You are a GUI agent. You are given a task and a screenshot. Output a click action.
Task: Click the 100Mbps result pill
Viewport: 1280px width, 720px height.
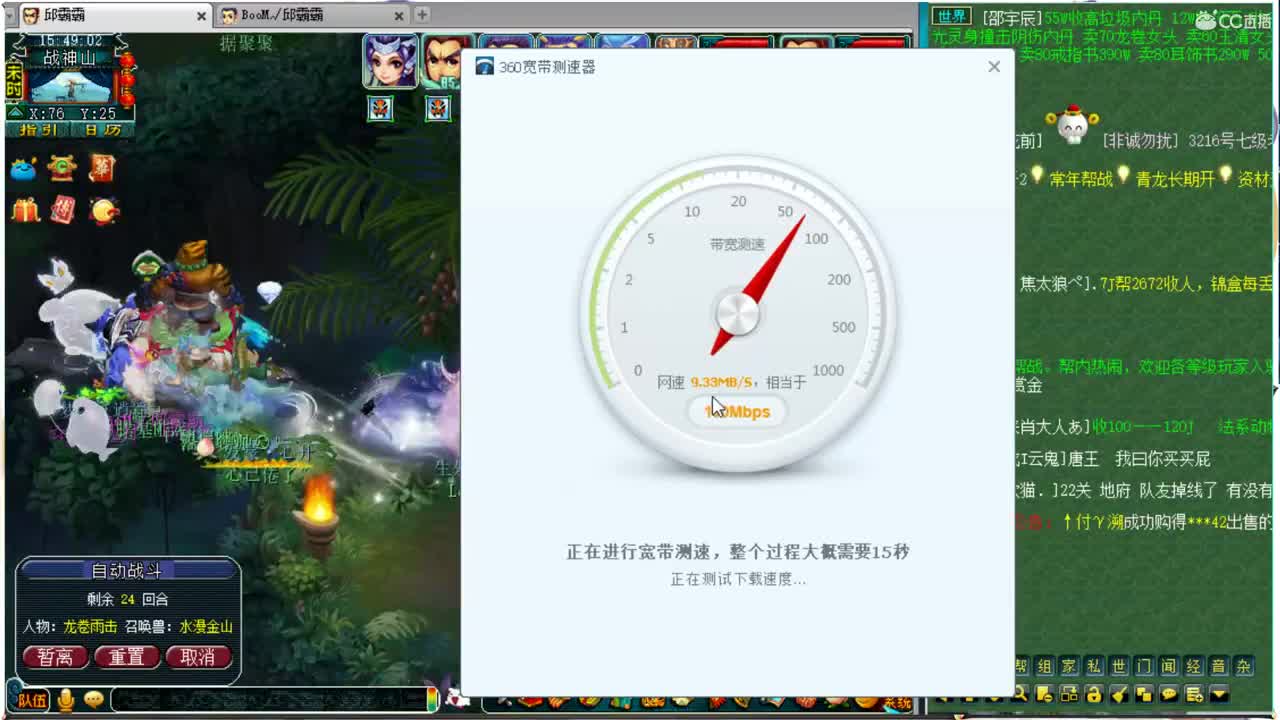(x=738, y=411)
